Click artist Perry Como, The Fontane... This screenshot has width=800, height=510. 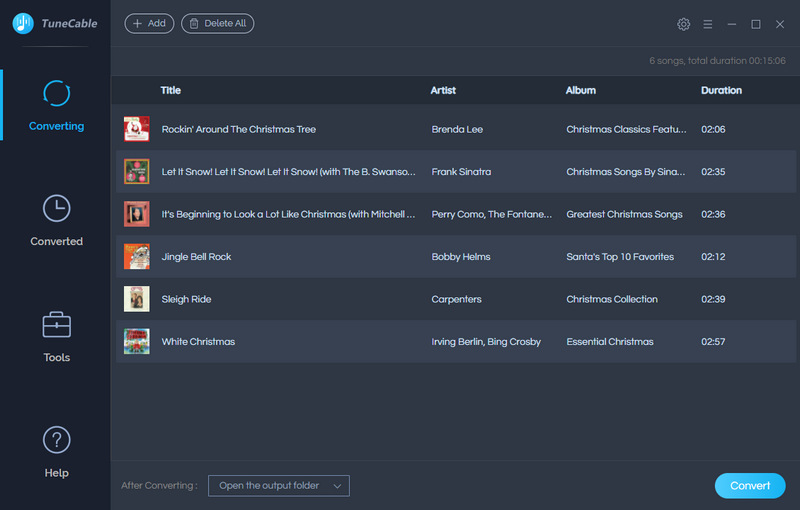491,214
